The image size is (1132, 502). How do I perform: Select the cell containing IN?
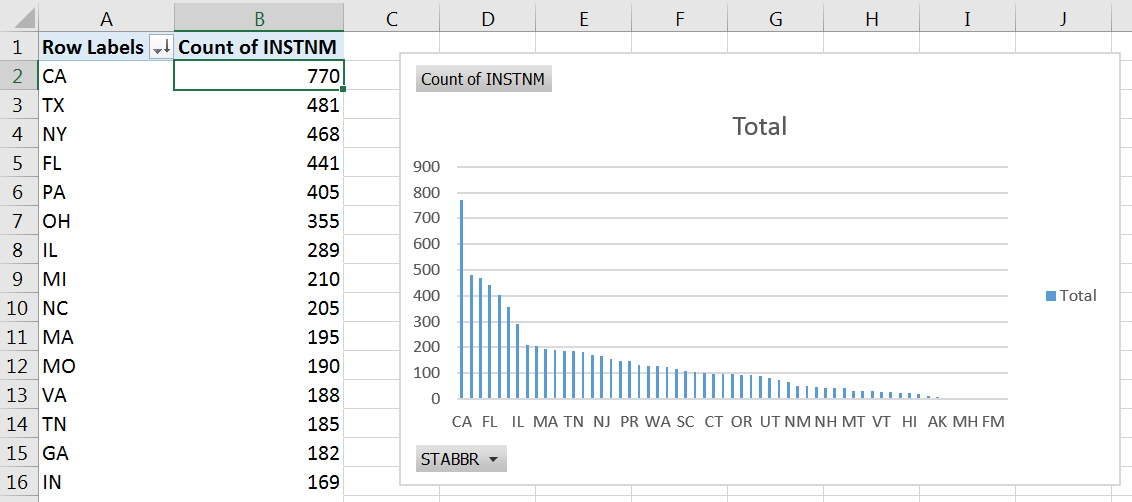[106, 482]
